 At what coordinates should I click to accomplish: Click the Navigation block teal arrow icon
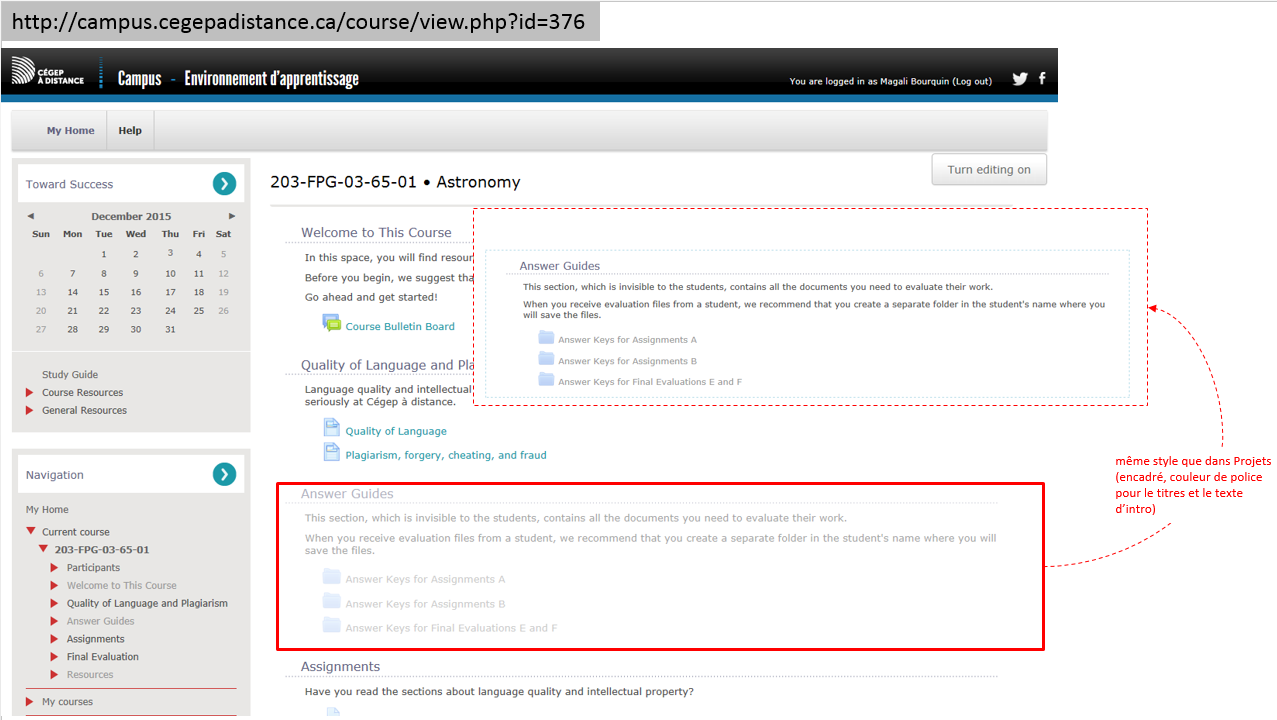224,474
